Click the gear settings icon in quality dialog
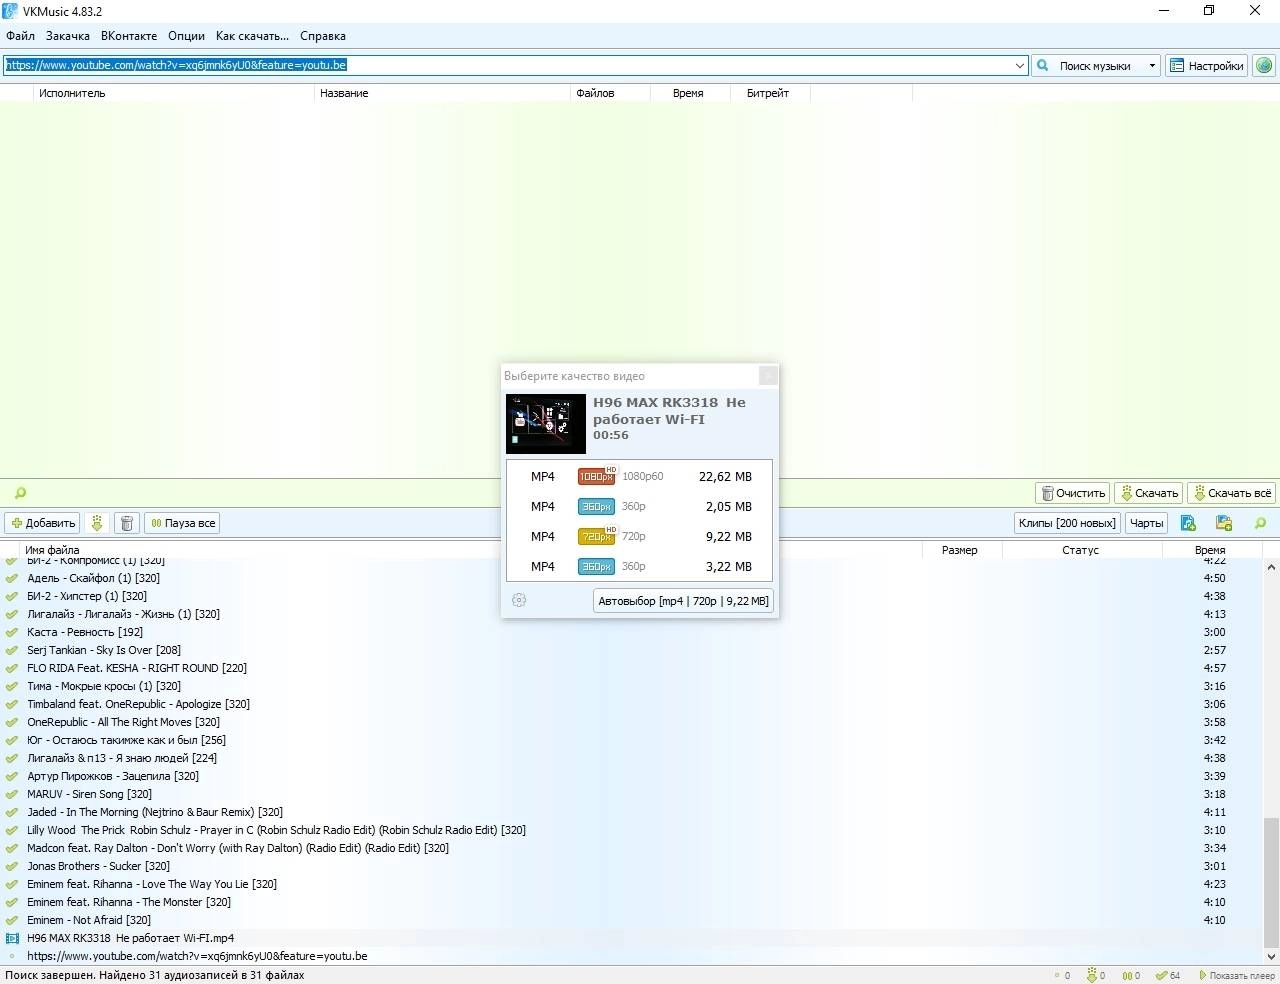The height and width of the screenshot is (984, 1280). click(519, 600)
